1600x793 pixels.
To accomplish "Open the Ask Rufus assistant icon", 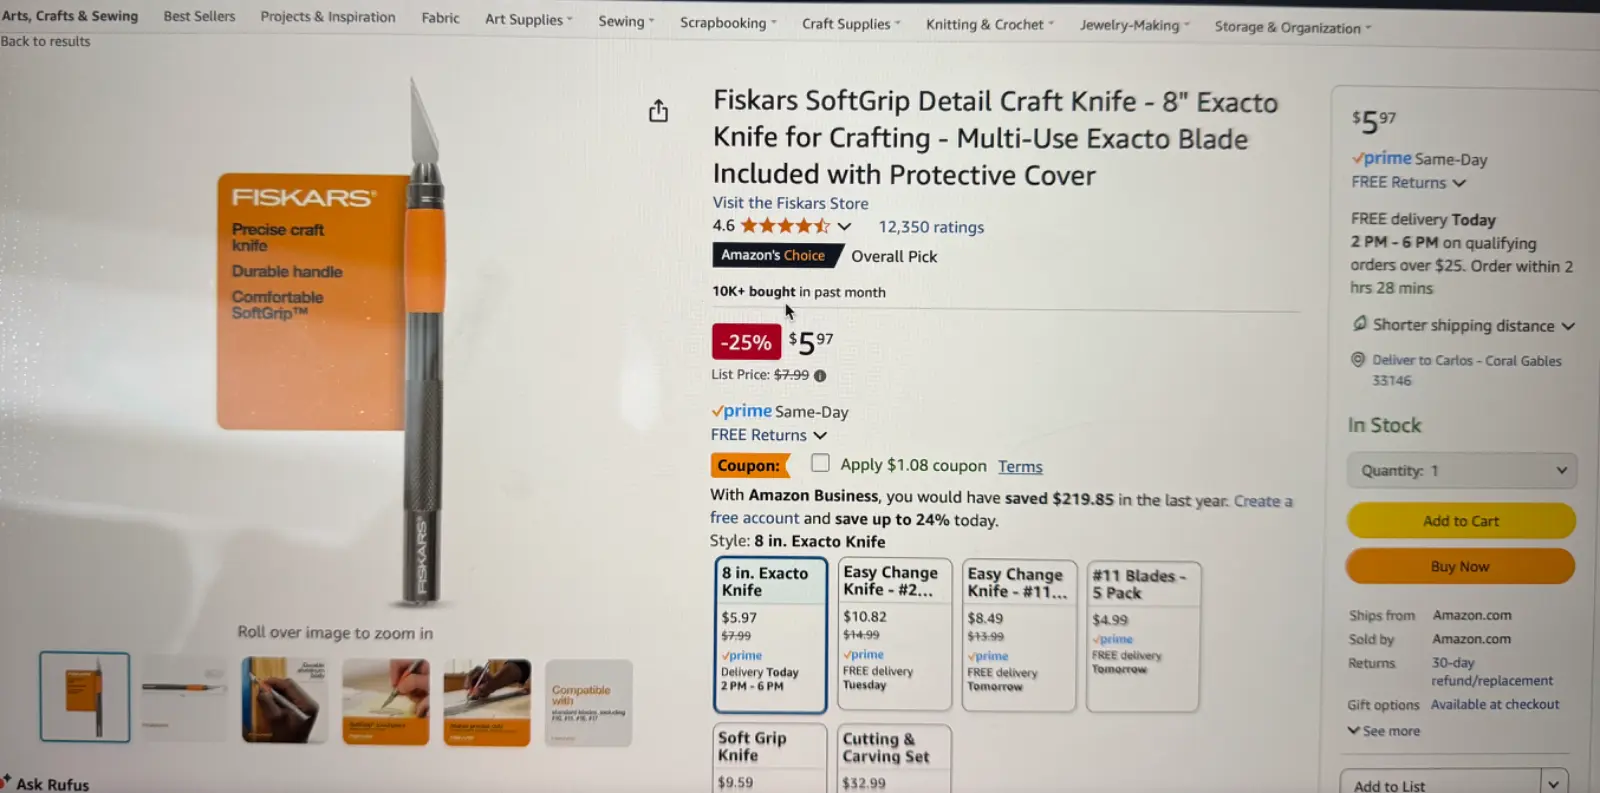I will click(6, 781).
